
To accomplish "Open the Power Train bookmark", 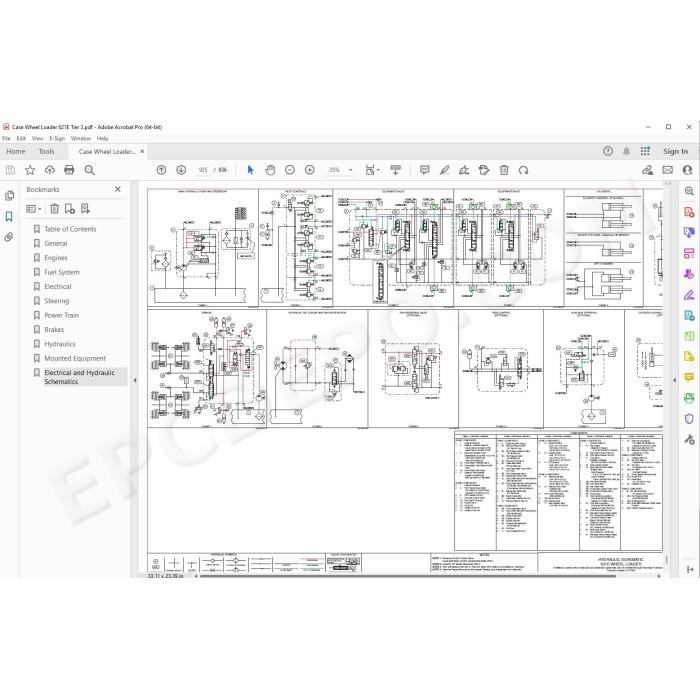I will (x=62, y=315).
